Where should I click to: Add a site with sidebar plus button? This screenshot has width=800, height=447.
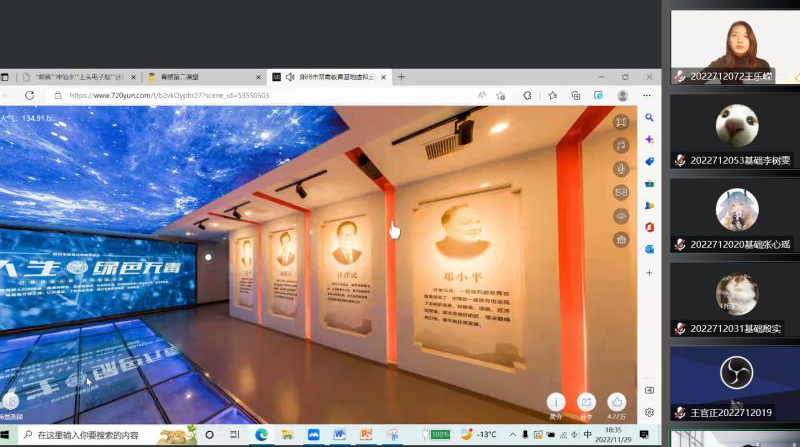[x=649, y=272]
